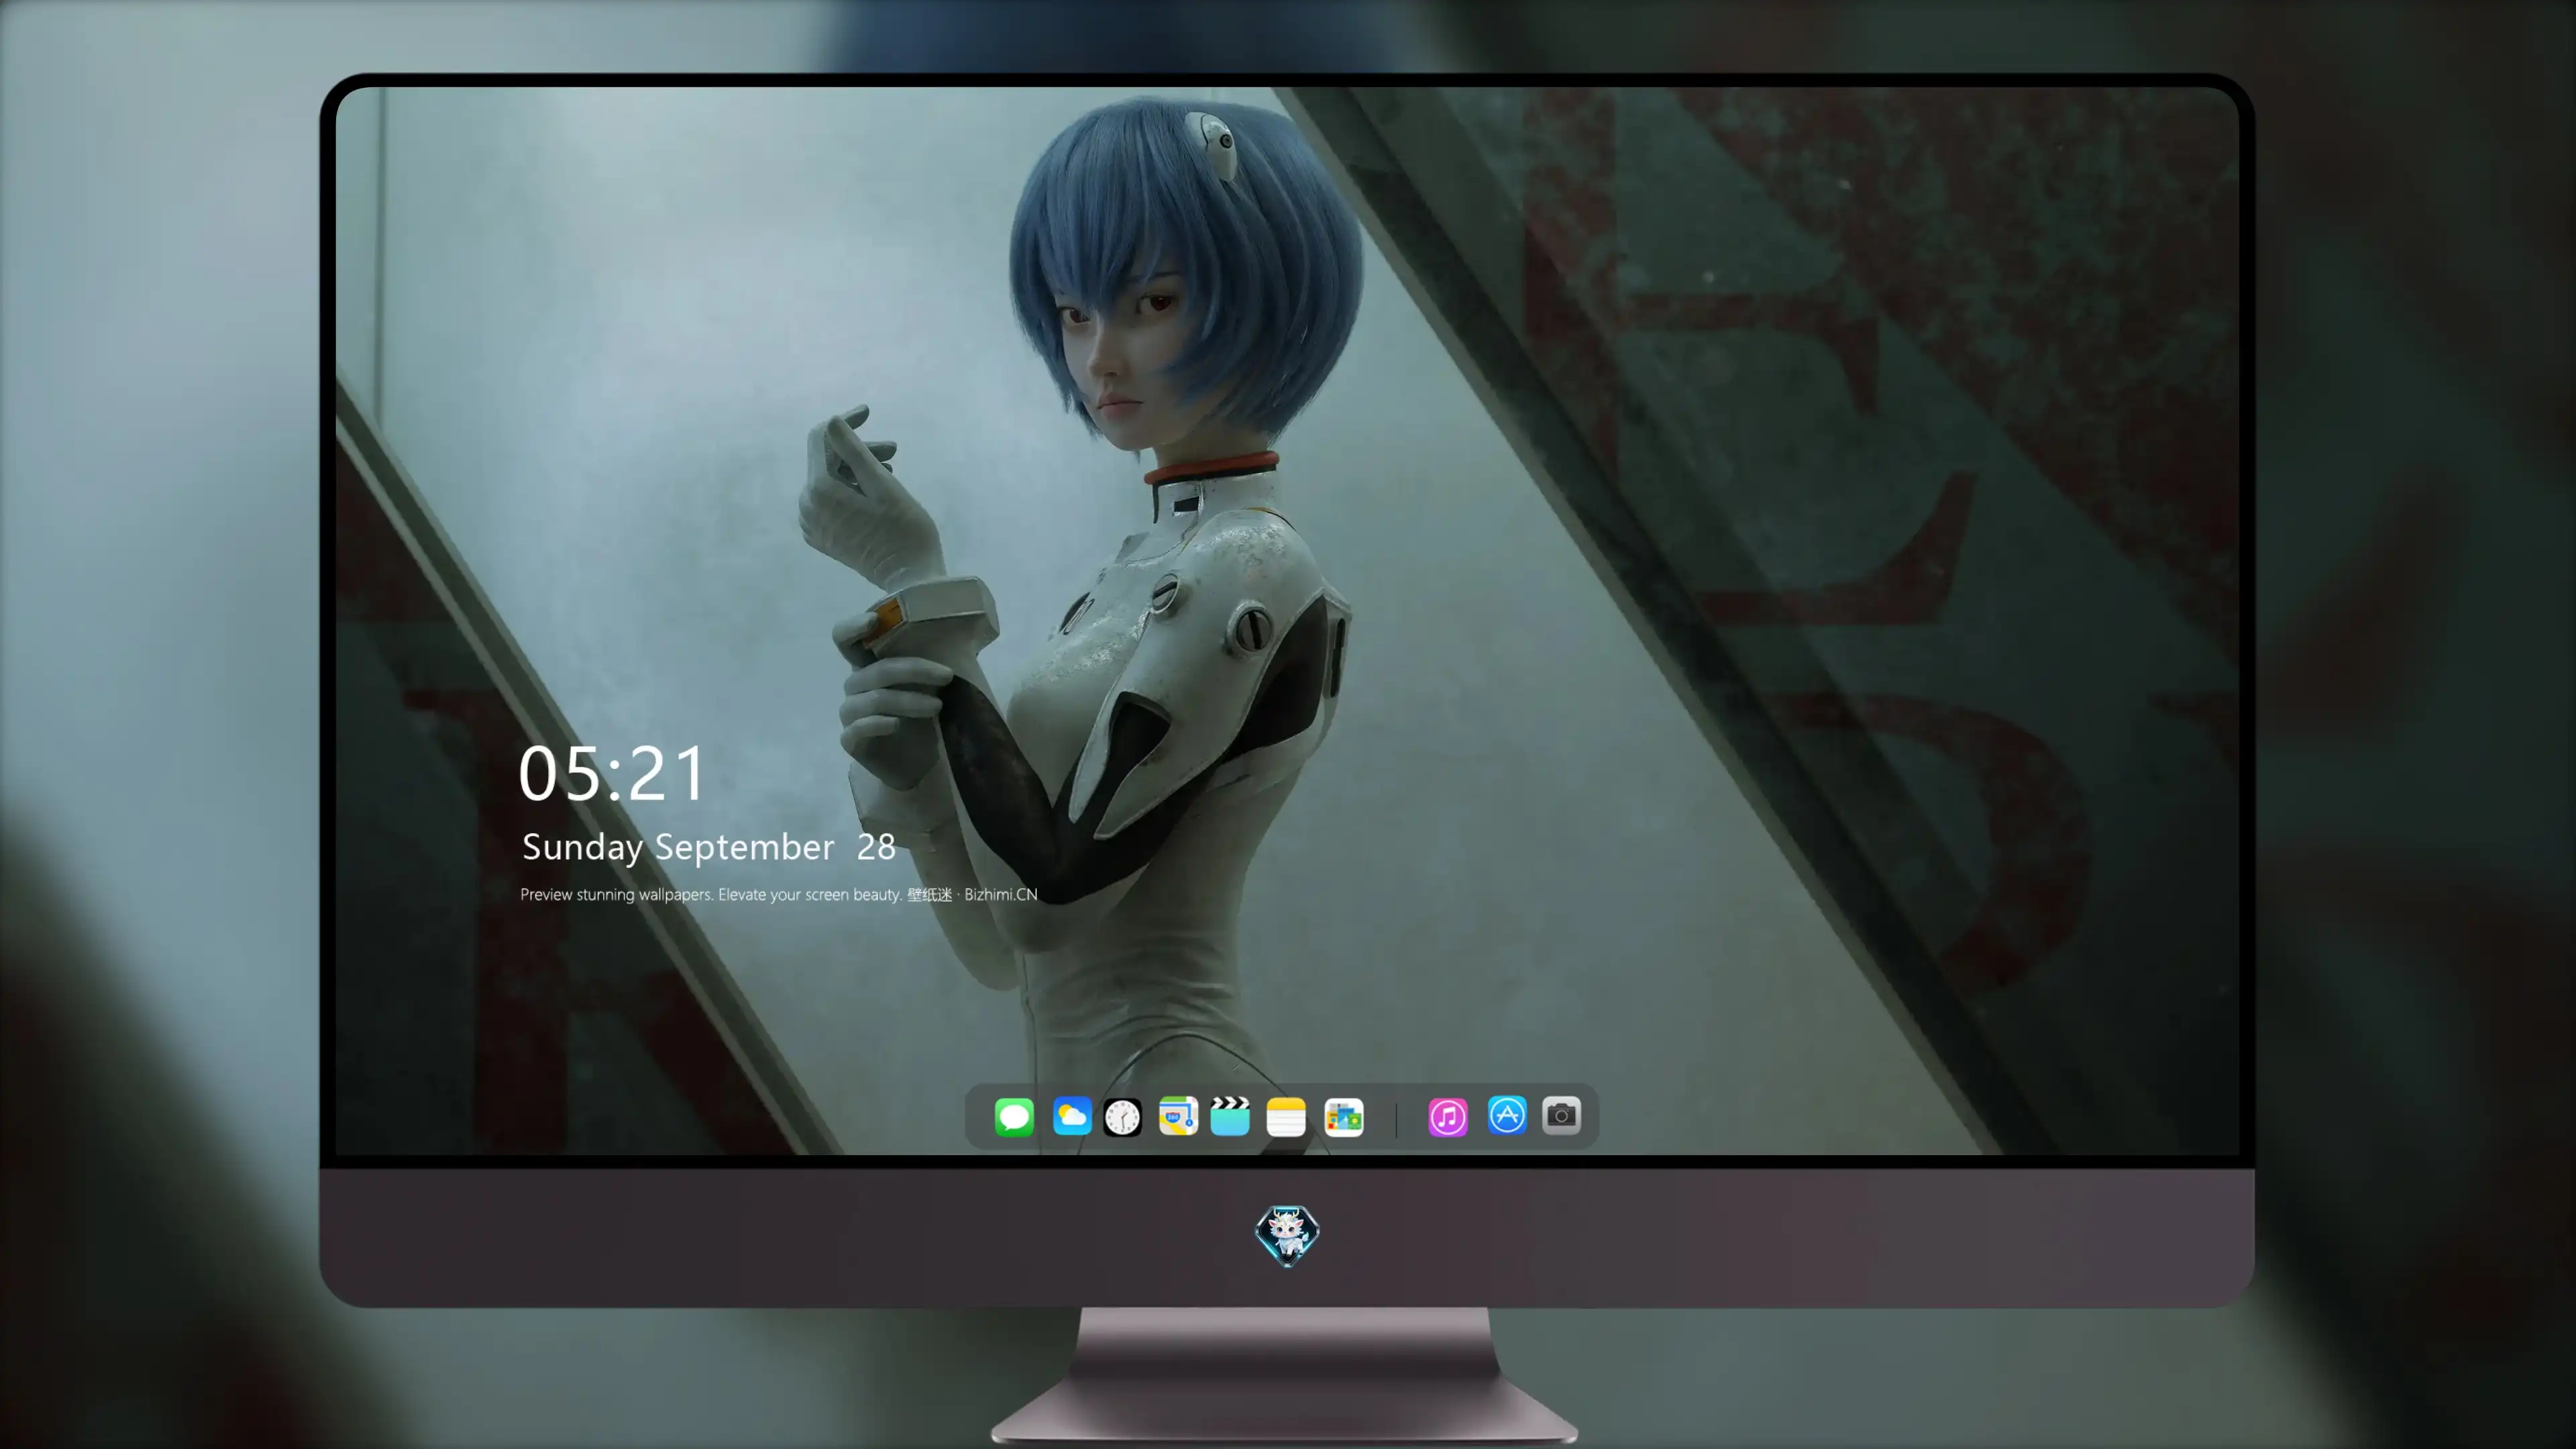This screenshot has width=2576, height=1449.
Task: Open the Photos collage app icon
Action: point(1344,1117)
